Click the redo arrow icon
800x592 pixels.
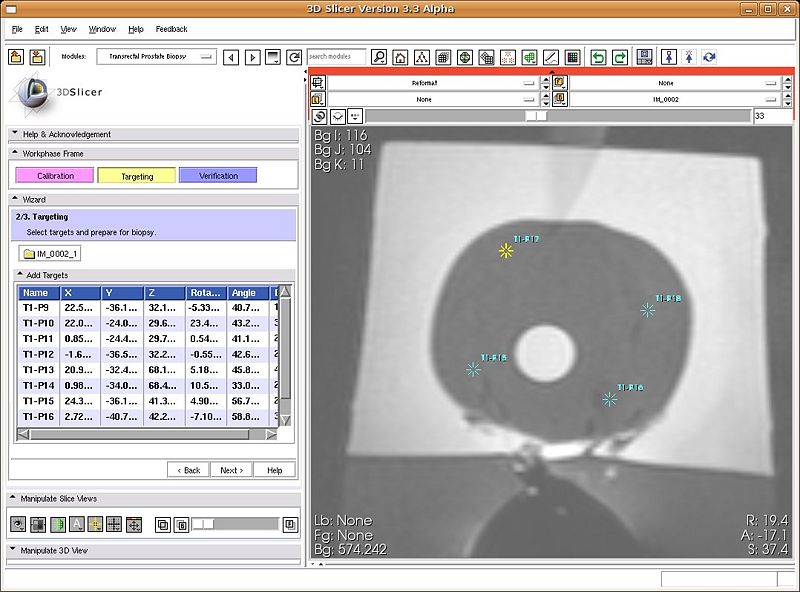[x=620, y=57]
